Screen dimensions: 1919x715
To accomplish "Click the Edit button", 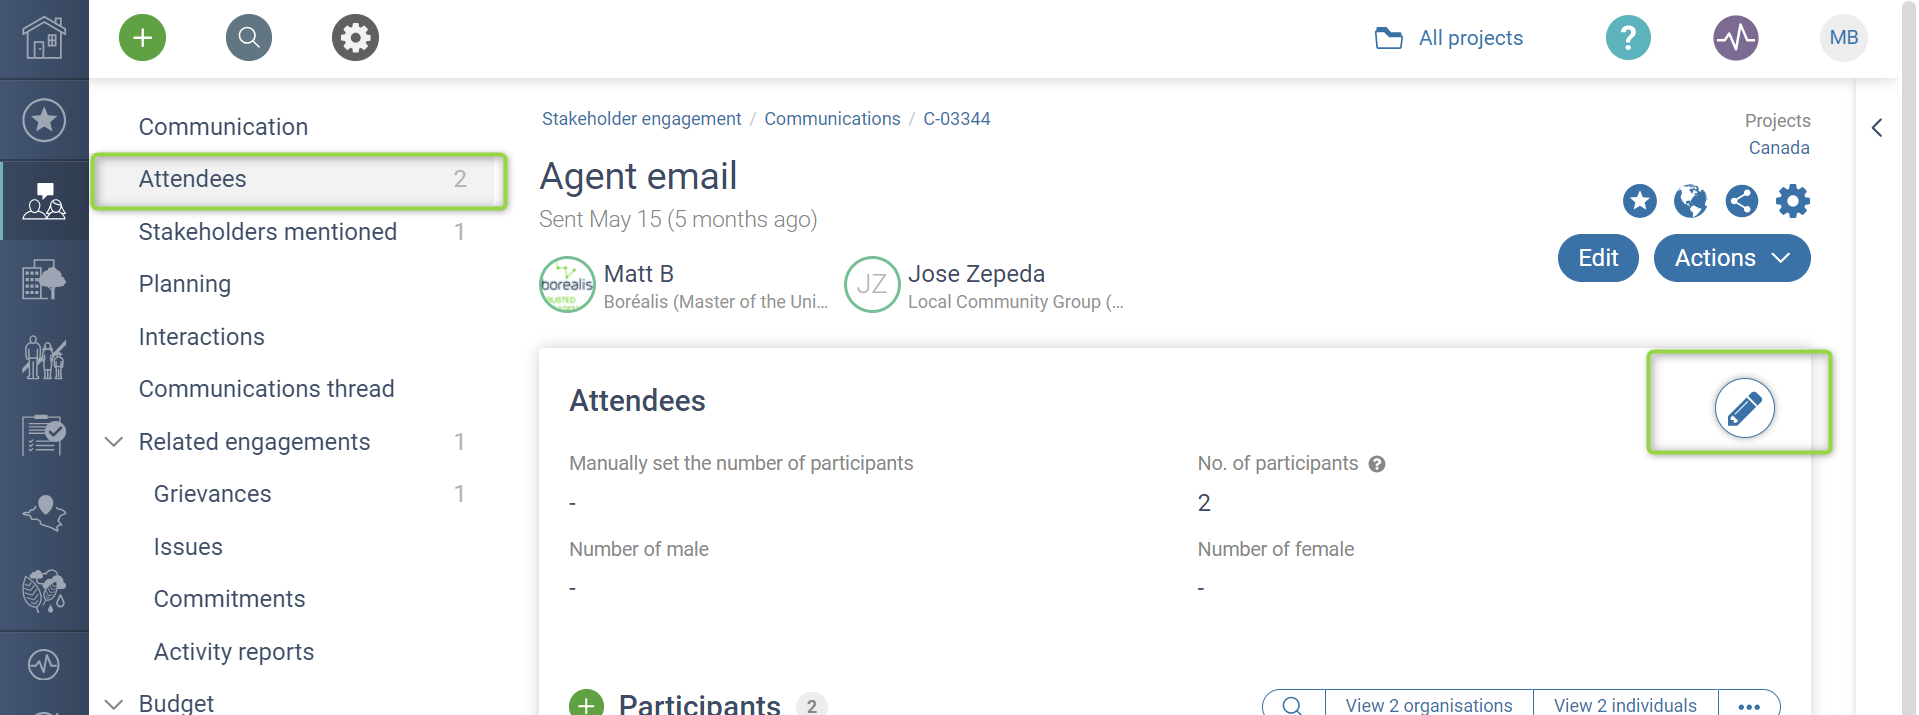I will 1598,258.
